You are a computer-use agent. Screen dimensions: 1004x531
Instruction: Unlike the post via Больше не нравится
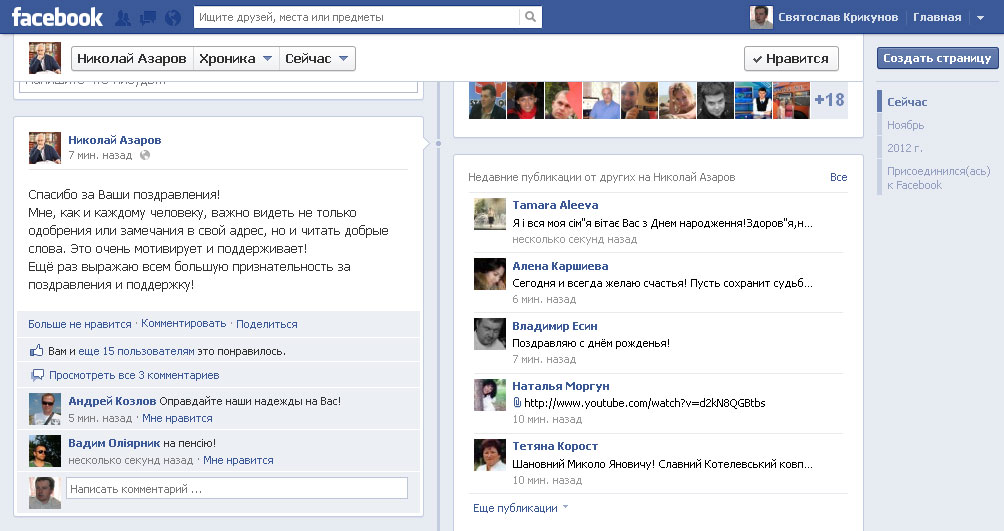coord(79,324)
